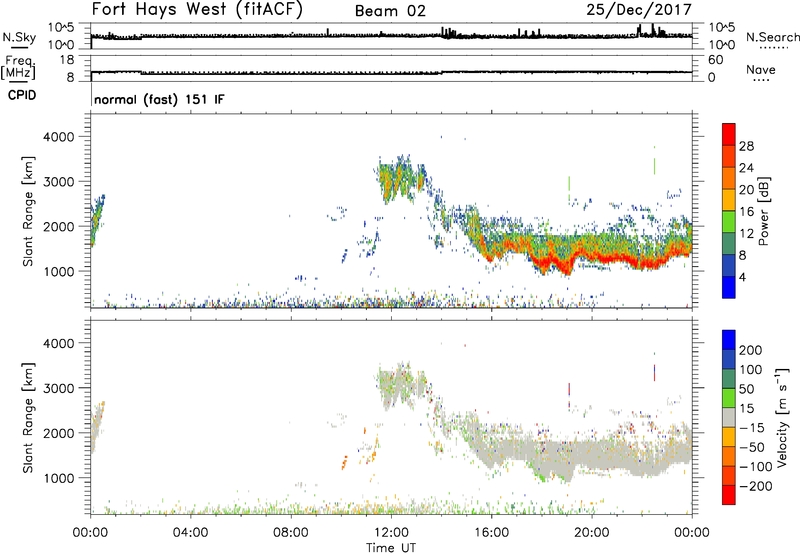
Task: Click the "15" label on the velocity colorbar
Action: 746,409
